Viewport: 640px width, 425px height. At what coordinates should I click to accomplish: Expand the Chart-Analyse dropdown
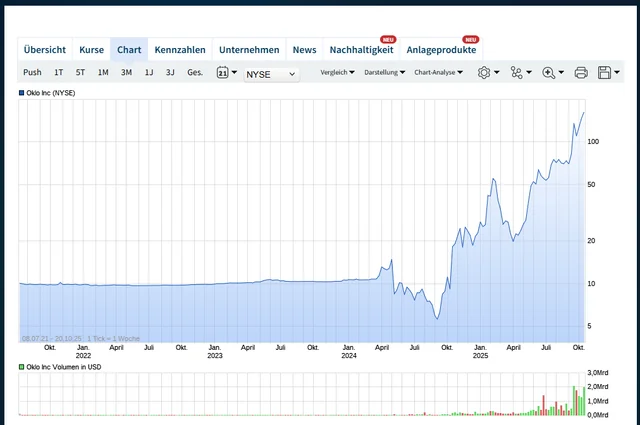[438, 73]
